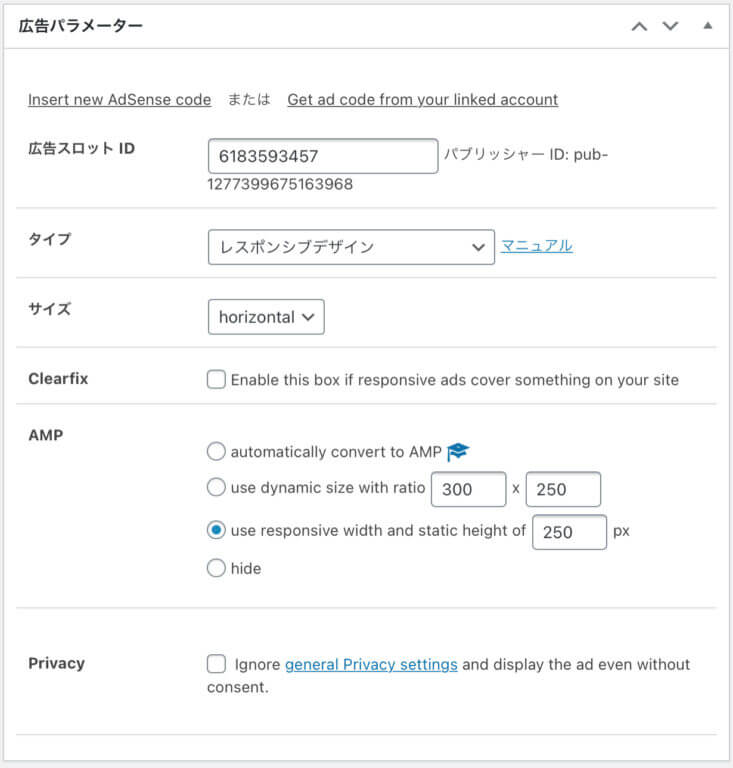Click Get ad code from your linked account
The image size is (733, 768).
point(423,99)
